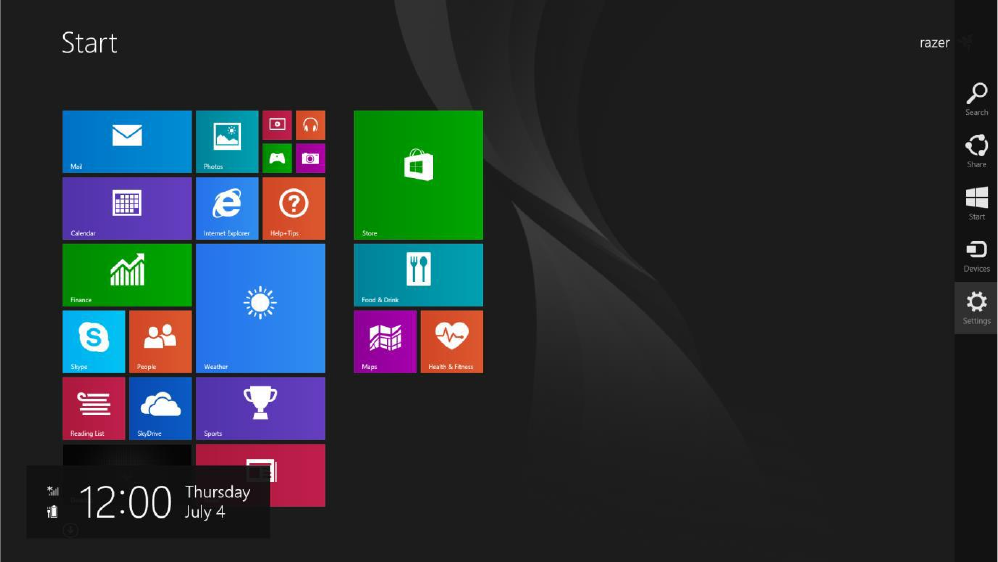998x562 pixels.
Task: Open the Devices charm
Action: 976,255
